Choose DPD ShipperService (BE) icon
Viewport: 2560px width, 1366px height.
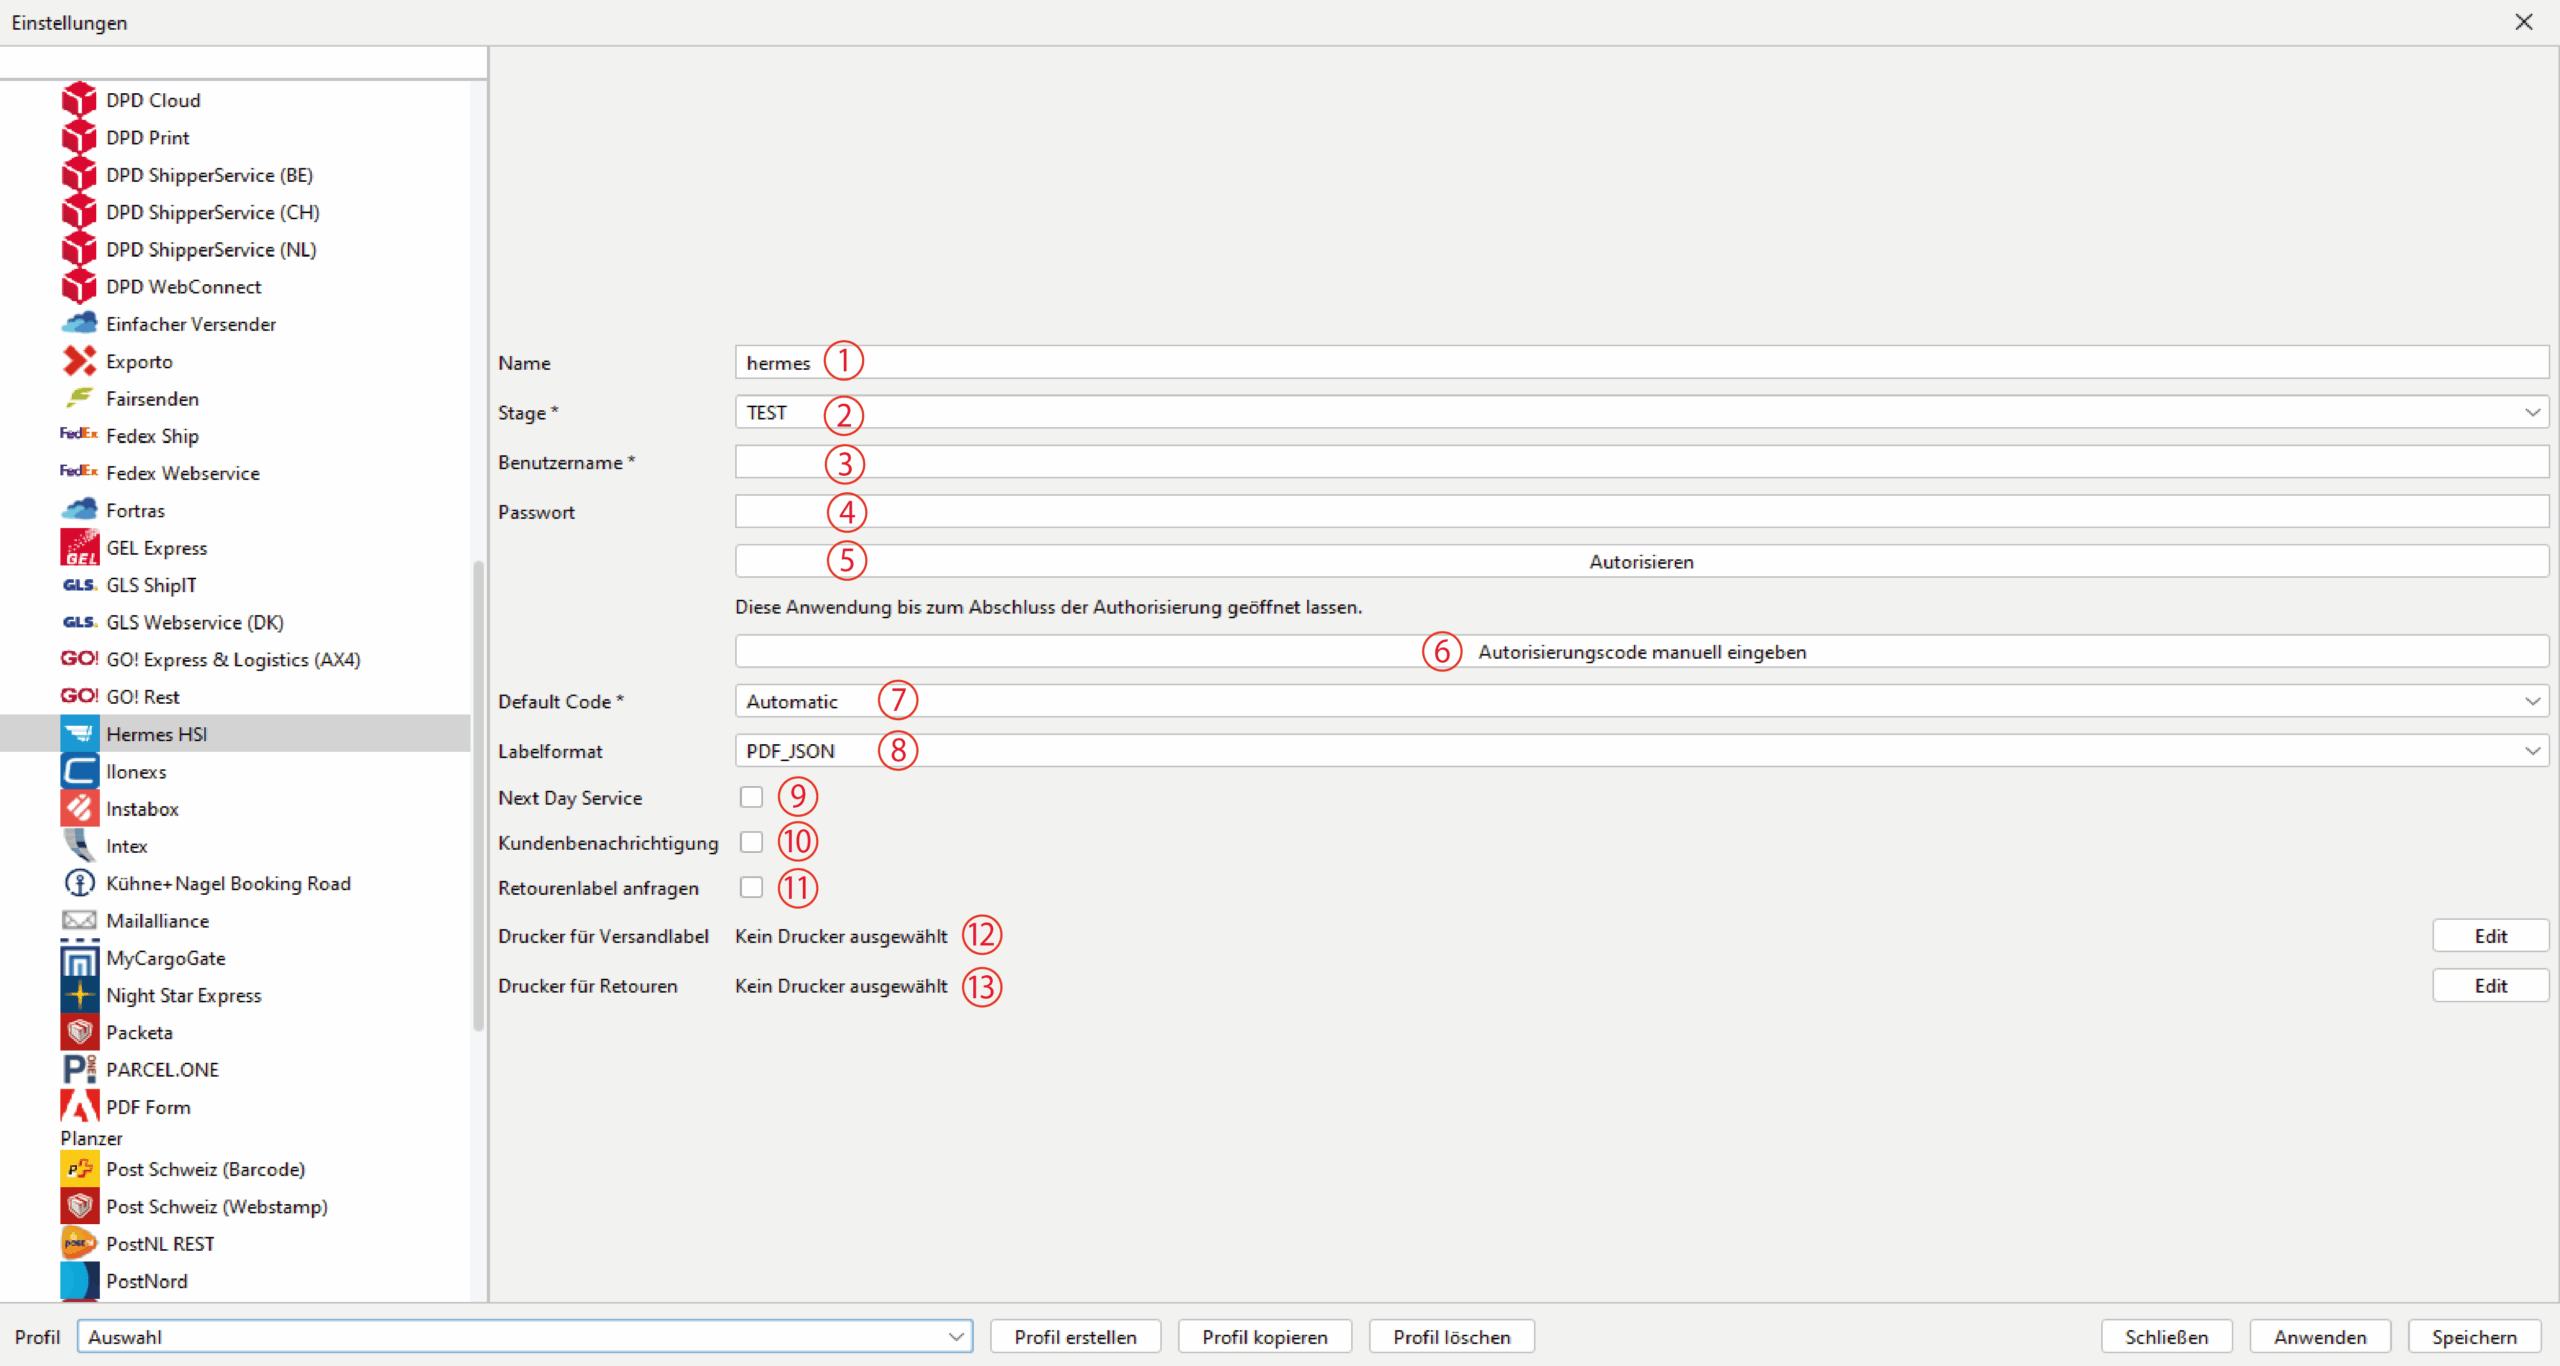tap(79, 175)
